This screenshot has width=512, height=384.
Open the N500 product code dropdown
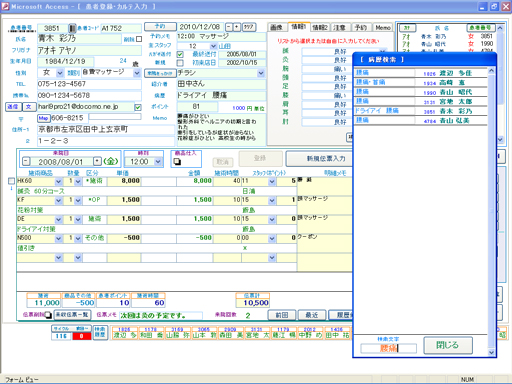pos(58,238)
